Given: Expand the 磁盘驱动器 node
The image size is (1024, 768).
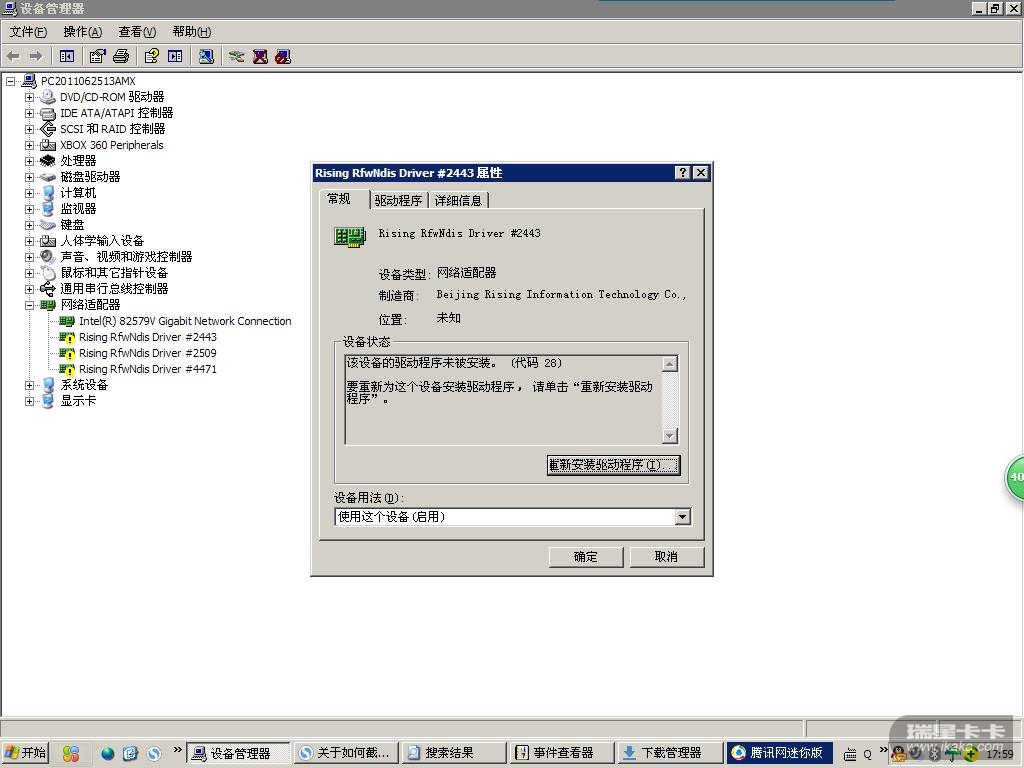Looking at the screenshot, I should coord(29,177).
